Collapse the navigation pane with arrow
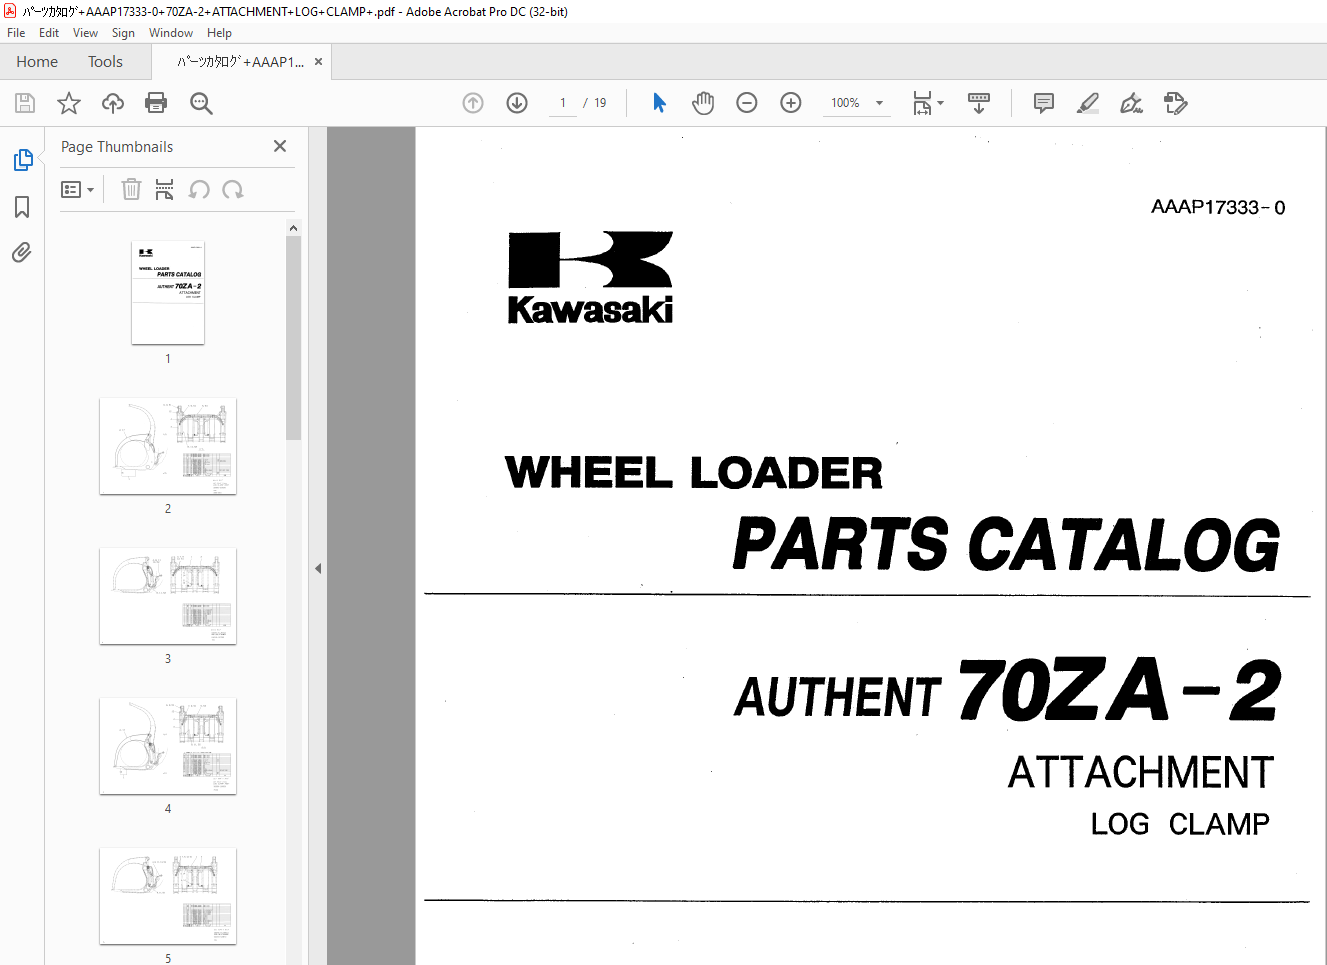Screen dimensions: 1327x965 318,568
